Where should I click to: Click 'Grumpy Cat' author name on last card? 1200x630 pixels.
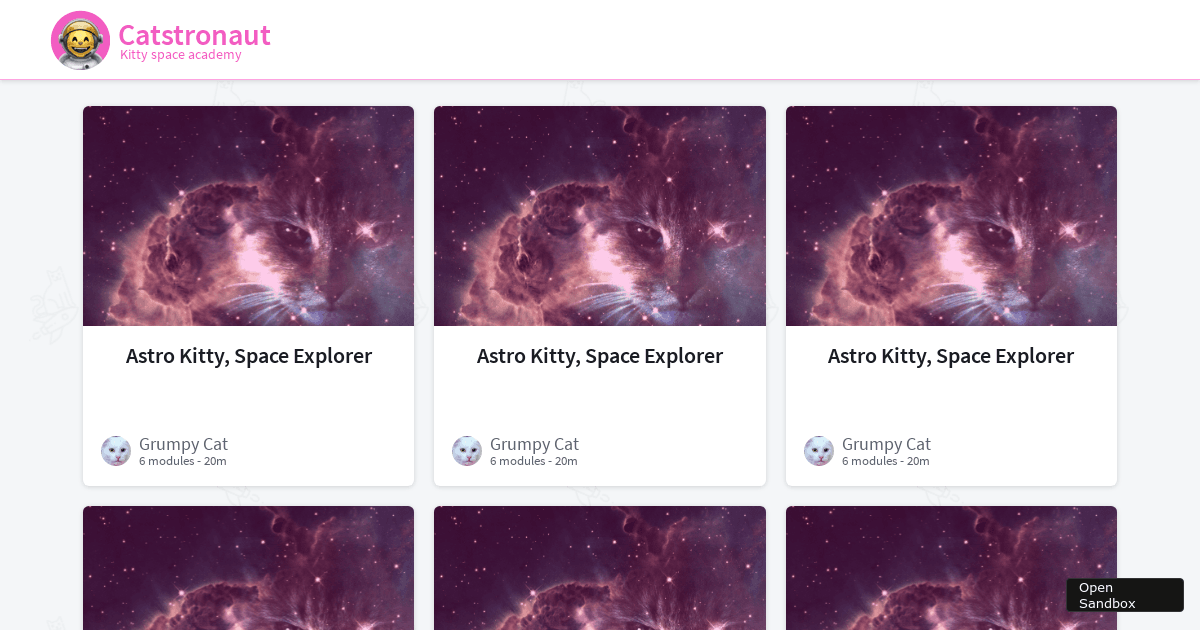pyautogui.click(x=886, y=443)
